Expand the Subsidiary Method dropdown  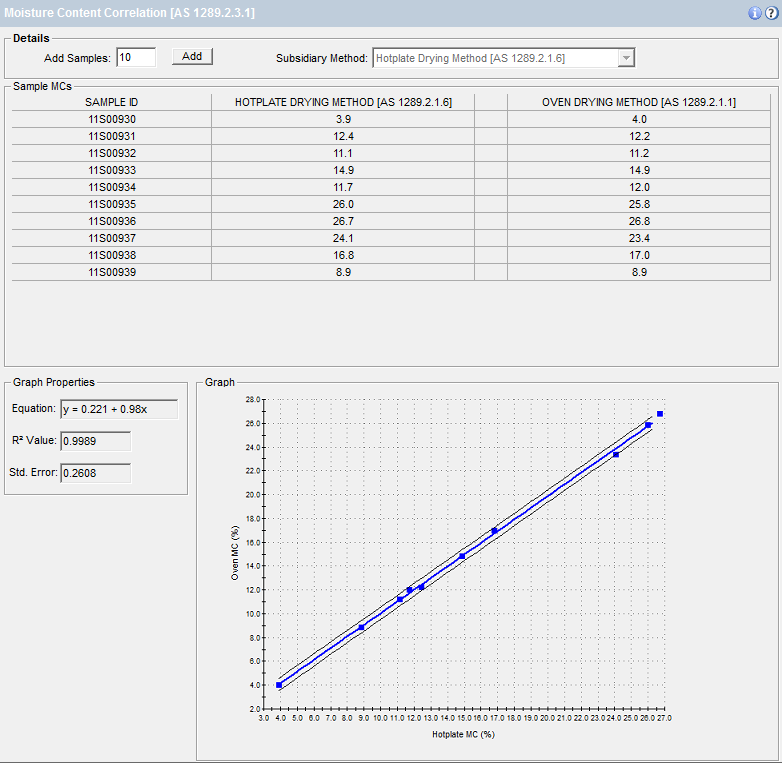pos(626,58)
